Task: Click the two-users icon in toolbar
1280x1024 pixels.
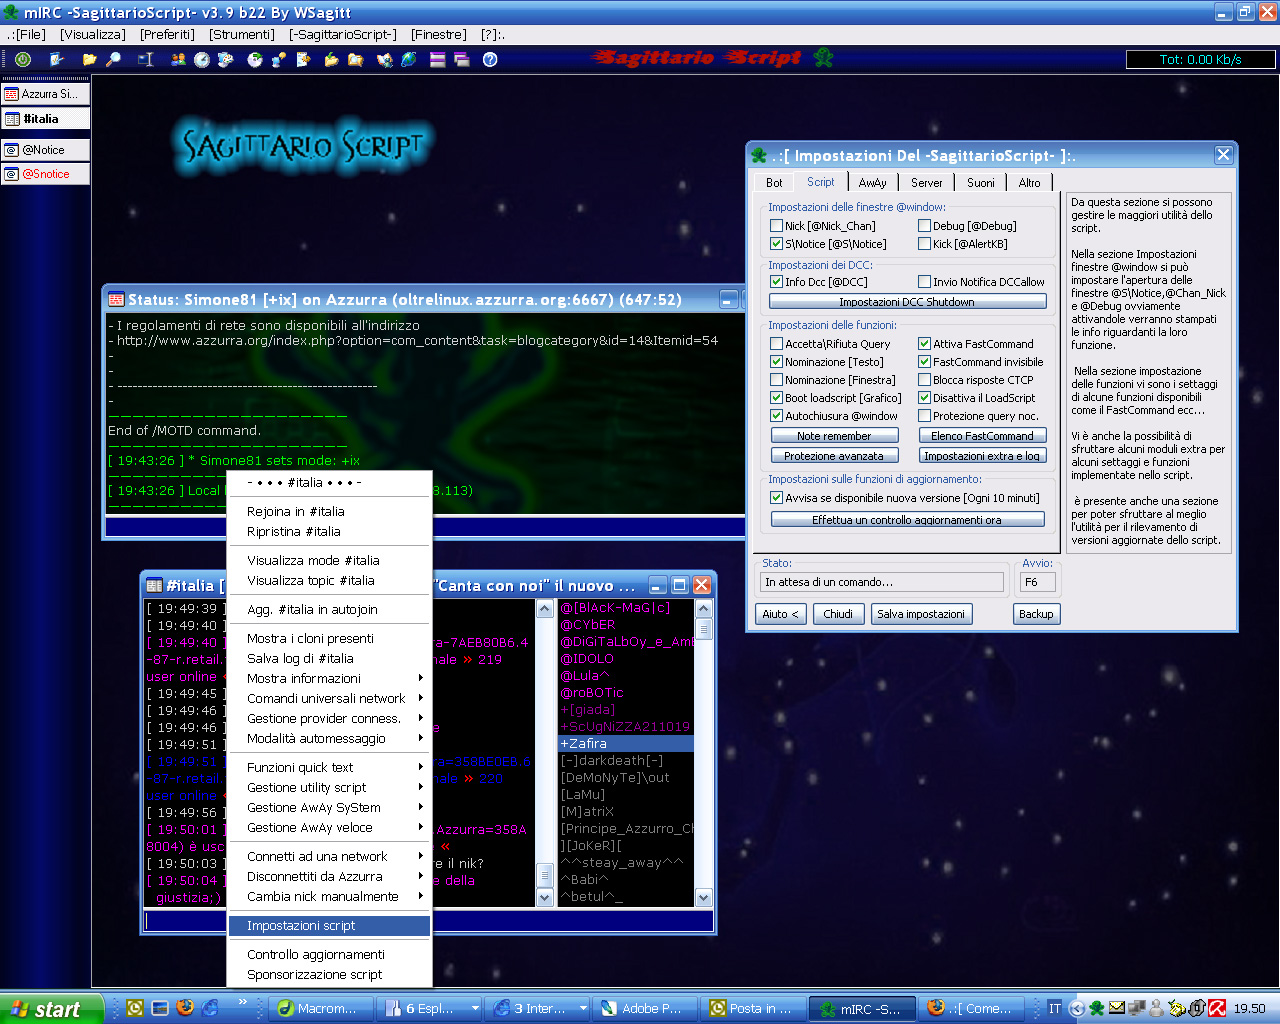Action: click(178, 60)
